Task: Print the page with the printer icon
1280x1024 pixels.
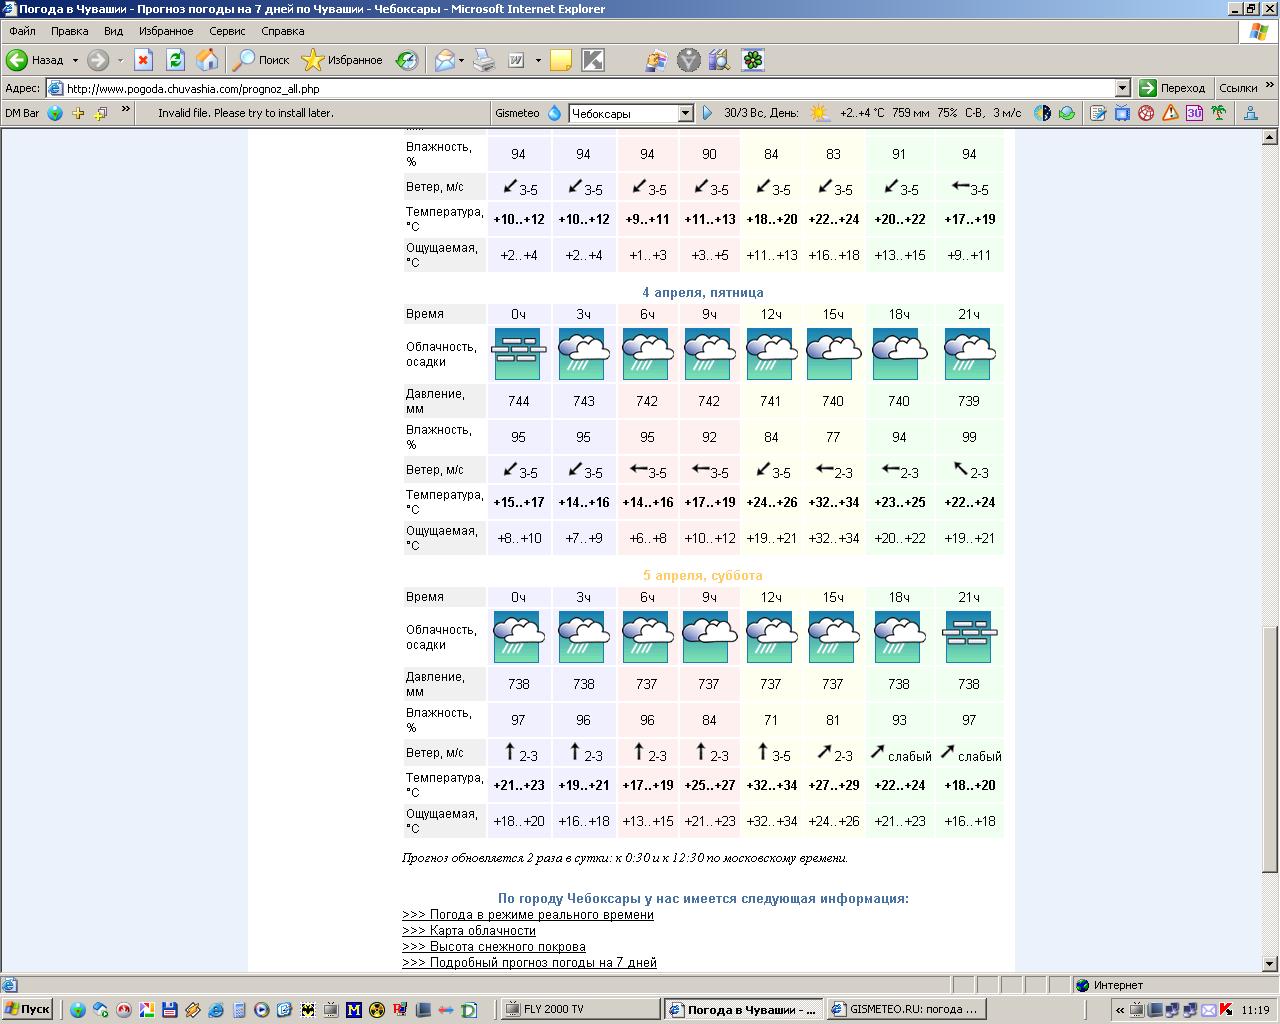Action: [484, 60]
